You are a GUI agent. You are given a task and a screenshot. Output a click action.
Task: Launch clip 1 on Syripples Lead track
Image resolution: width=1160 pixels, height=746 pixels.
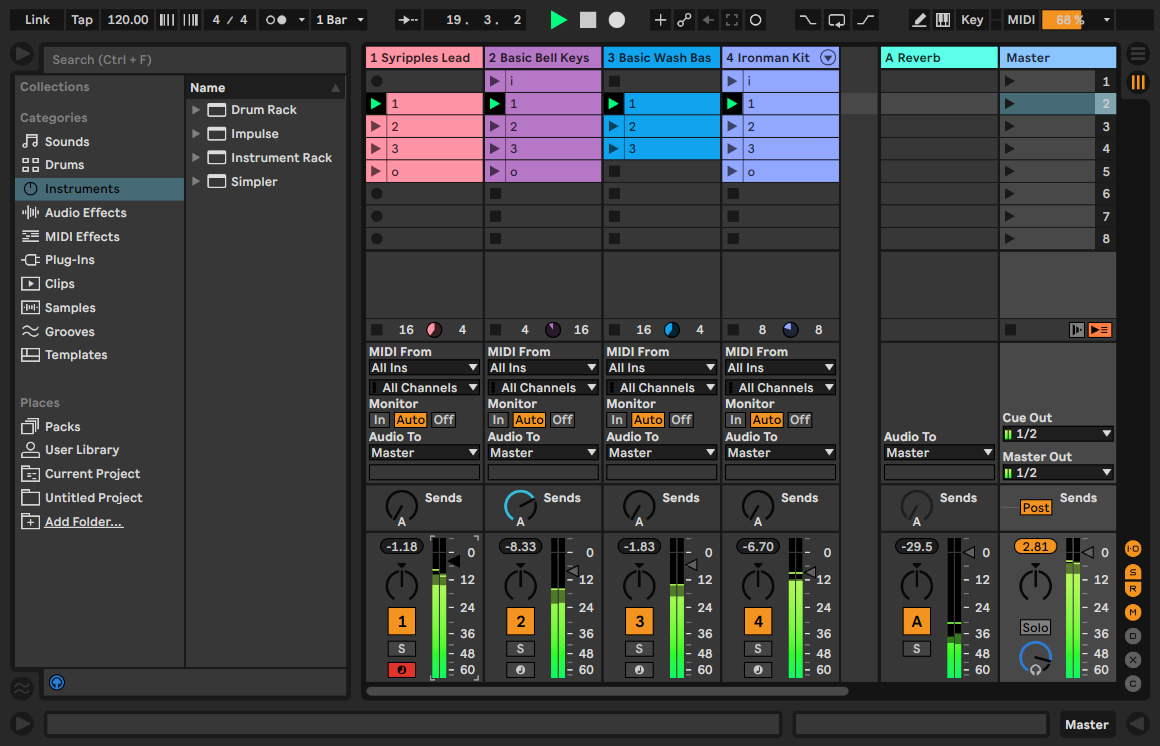coord(376,103)
